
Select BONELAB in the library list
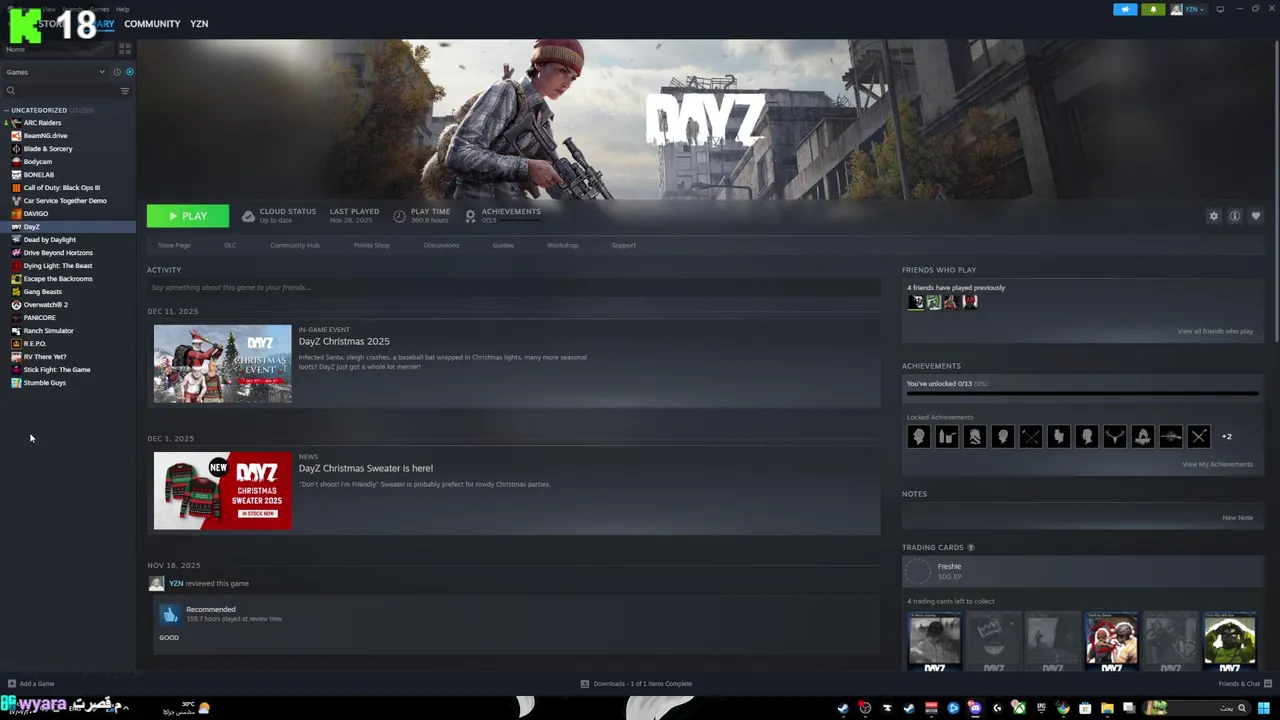pos(38,175)
